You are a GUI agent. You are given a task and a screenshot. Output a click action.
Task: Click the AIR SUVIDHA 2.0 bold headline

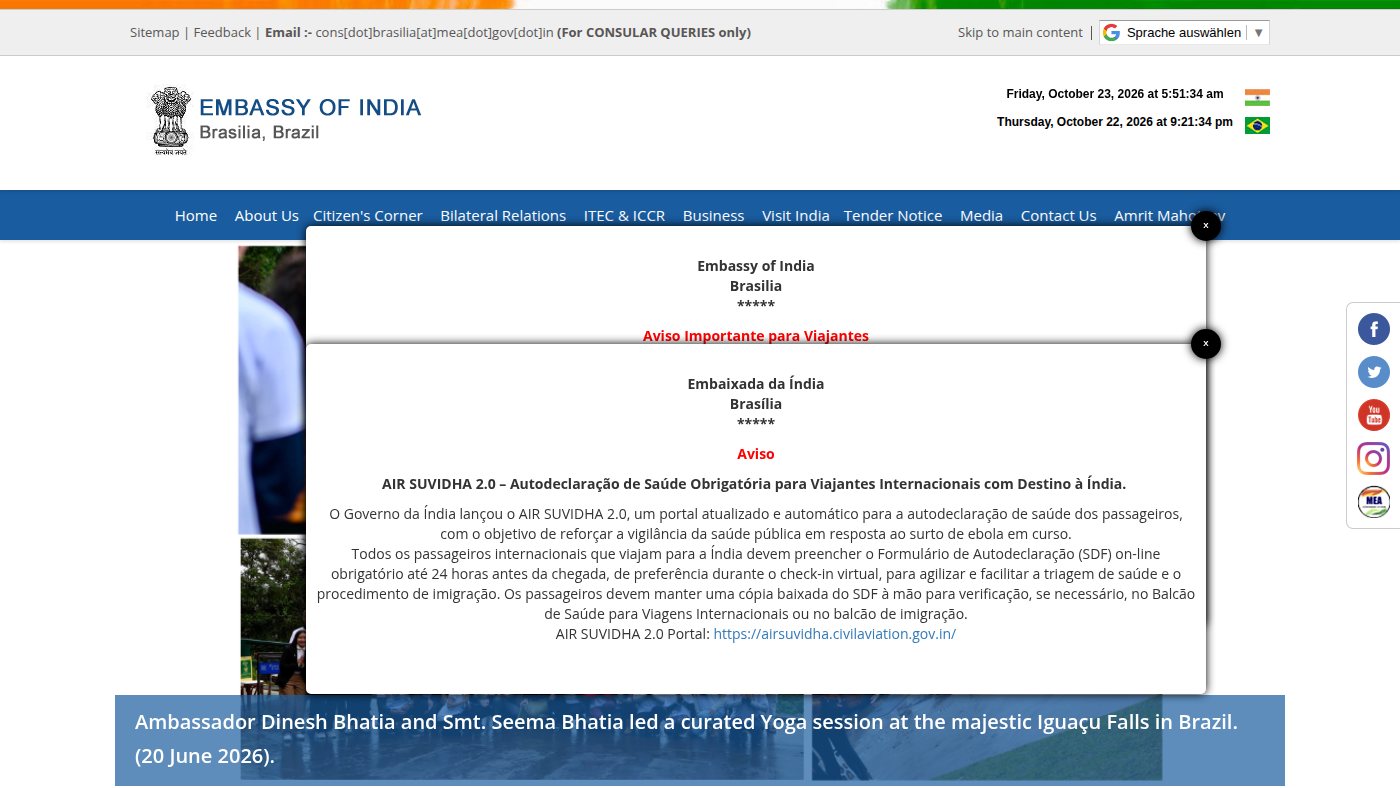click(754, 484)
